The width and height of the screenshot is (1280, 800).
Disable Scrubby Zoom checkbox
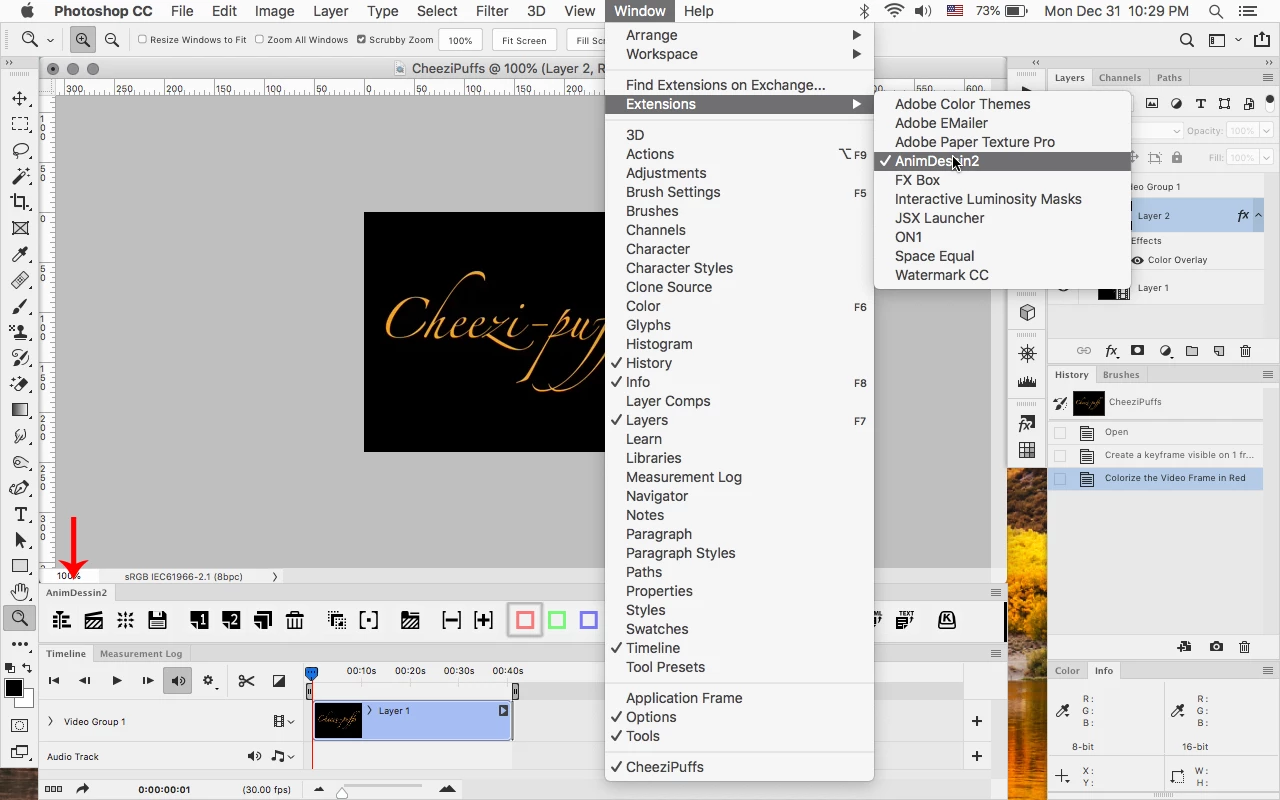361,40
